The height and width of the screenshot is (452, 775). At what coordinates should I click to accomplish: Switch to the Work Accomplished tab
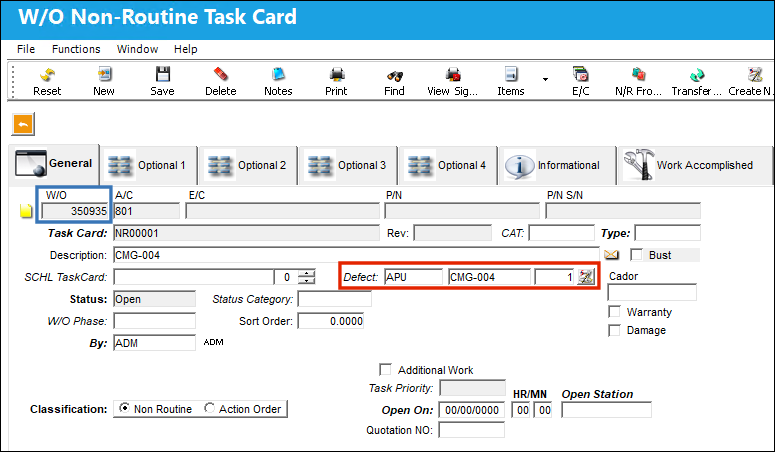pyautogui.click(x=693, y=165)
